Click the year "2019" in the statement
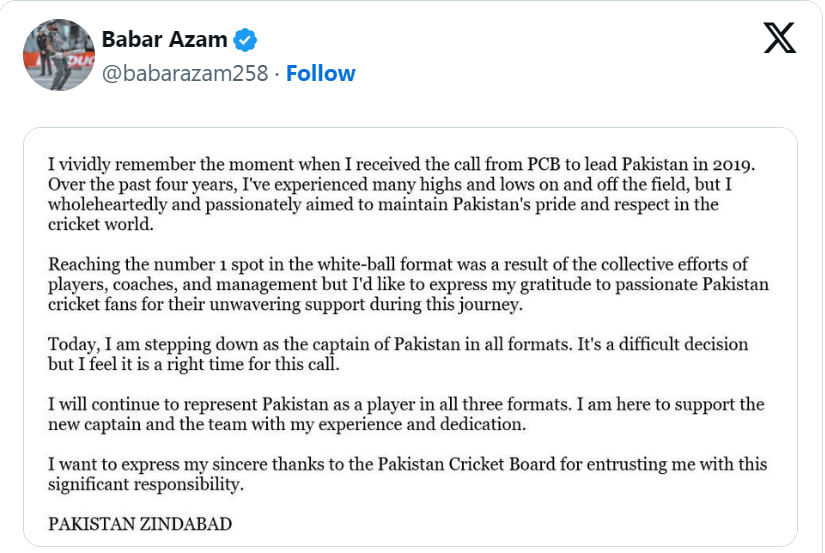 740,164
